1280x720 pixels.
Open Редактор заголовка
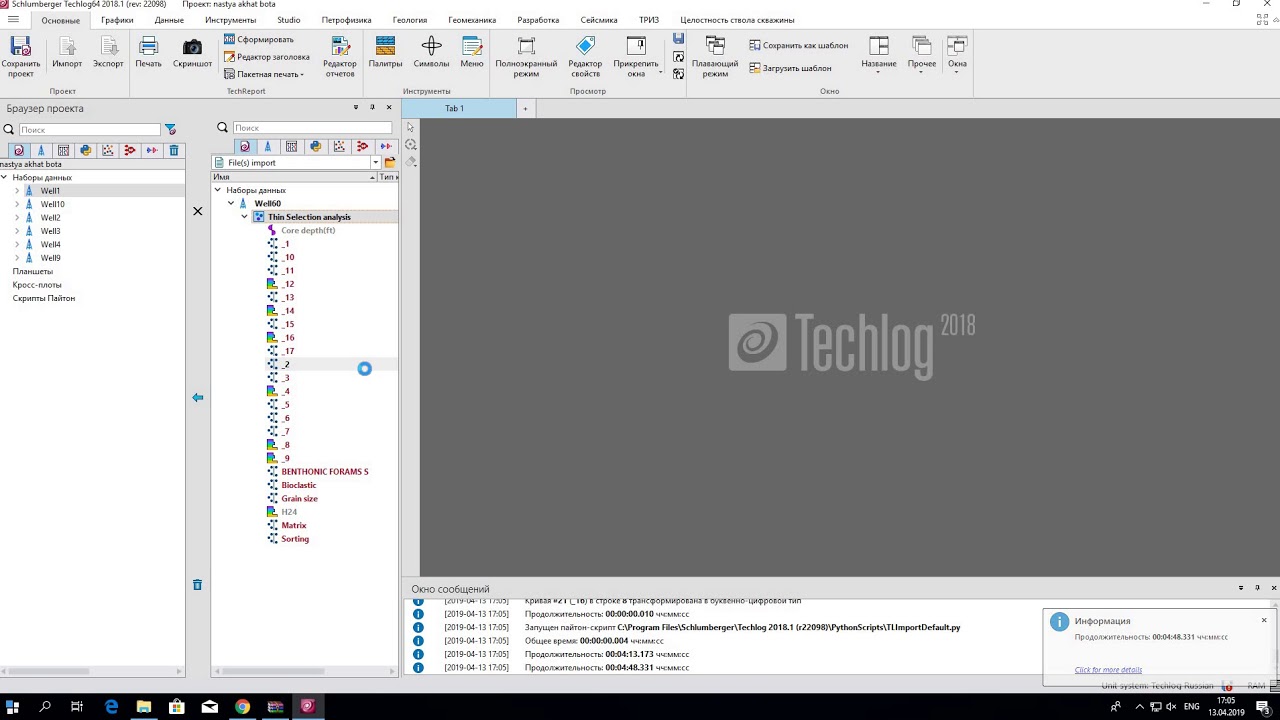266,57
